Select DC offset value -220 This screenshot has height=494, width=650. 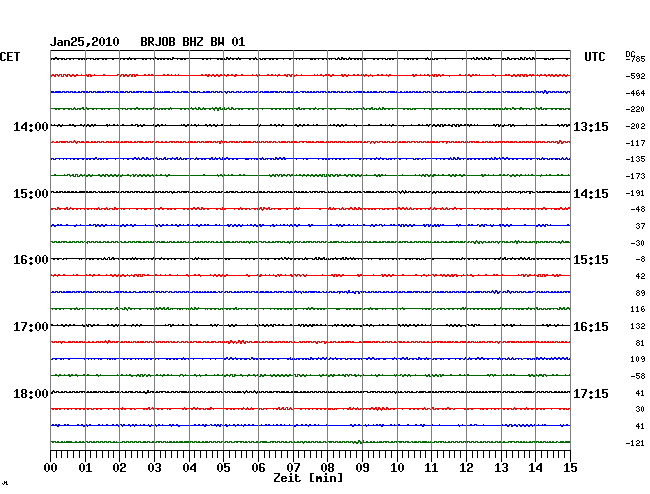click(635, 109)
